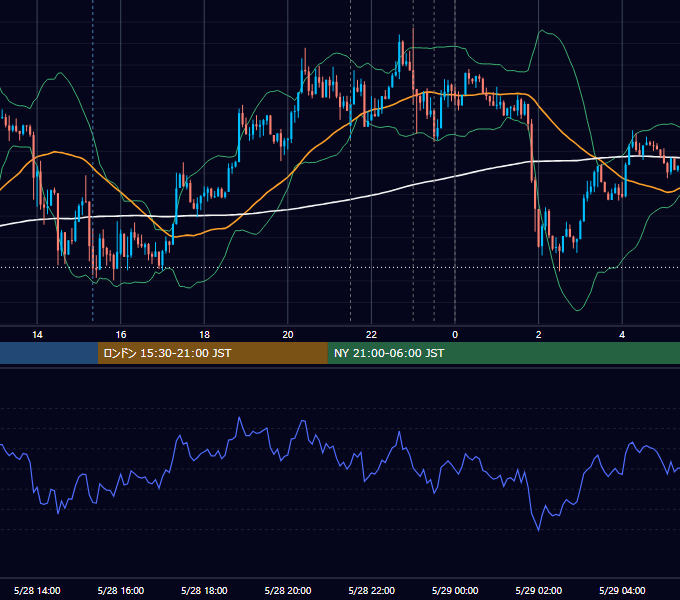Click the '4' hour label on chart axis
The width and height of the screenshot is (680, 600).
click(x=622, y=335)
